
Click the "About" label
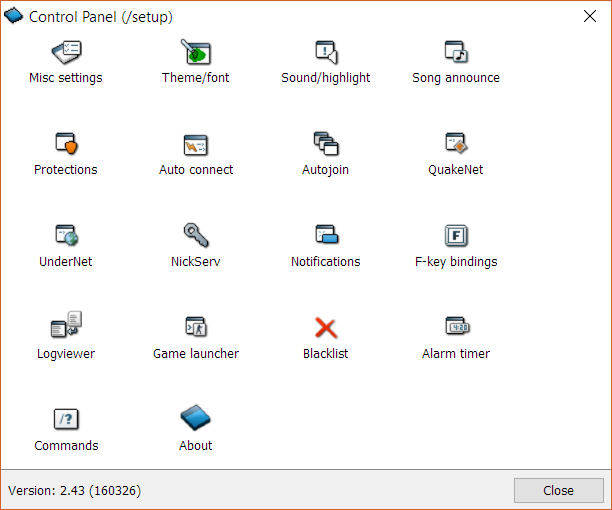pos(196,446)
